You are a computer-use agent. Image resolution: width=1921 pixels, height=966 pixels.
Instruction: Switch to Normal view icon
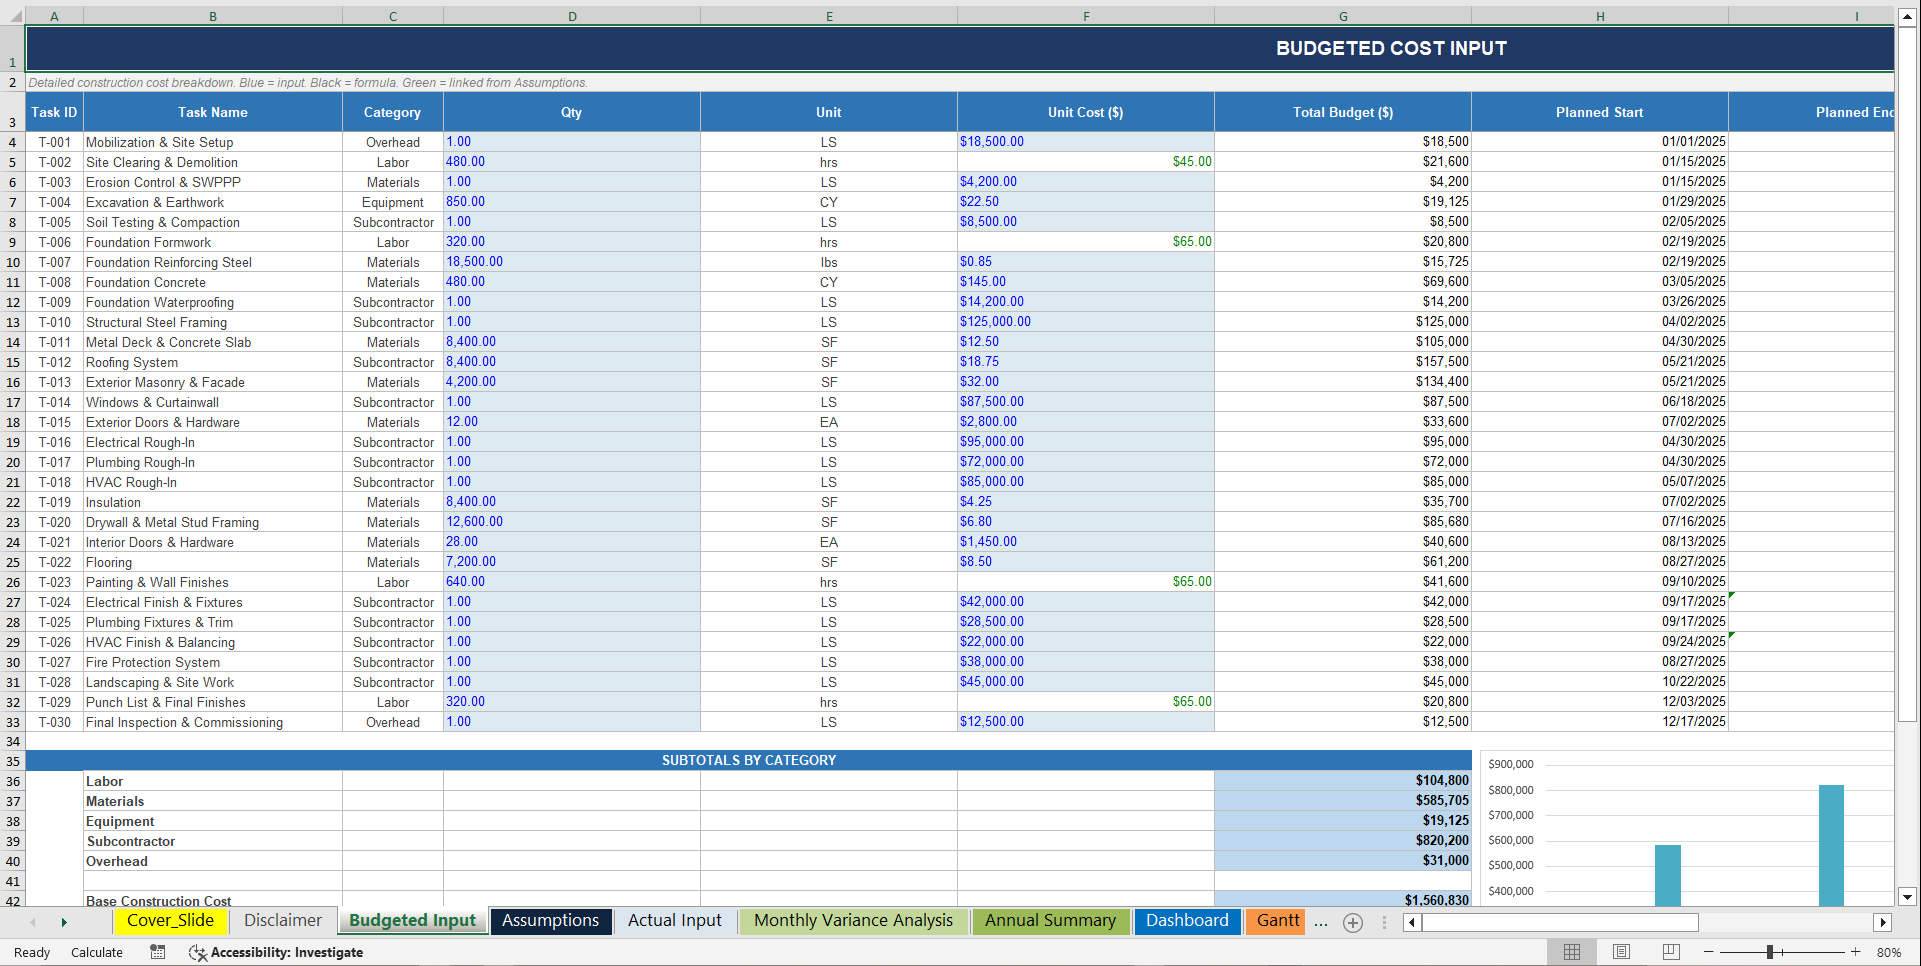tap(1572, 952)
